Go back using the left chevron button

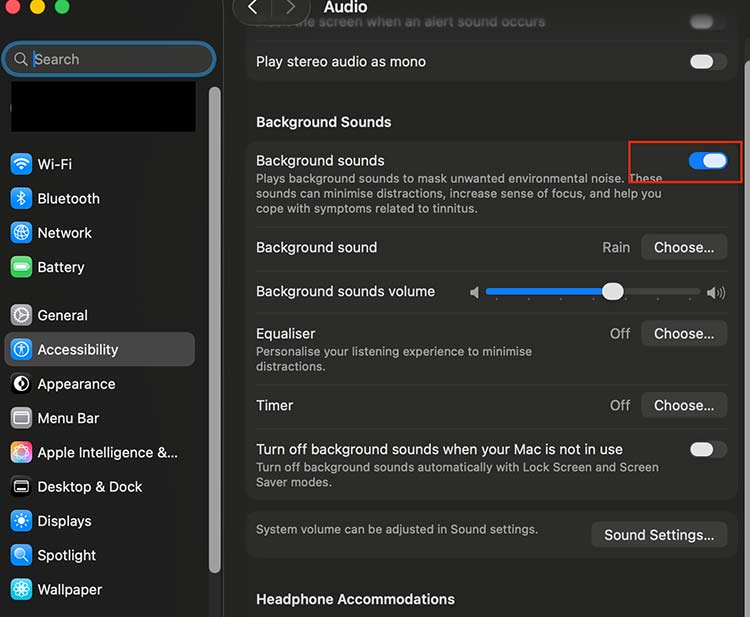pyautogui.click(x=253, y=8)
